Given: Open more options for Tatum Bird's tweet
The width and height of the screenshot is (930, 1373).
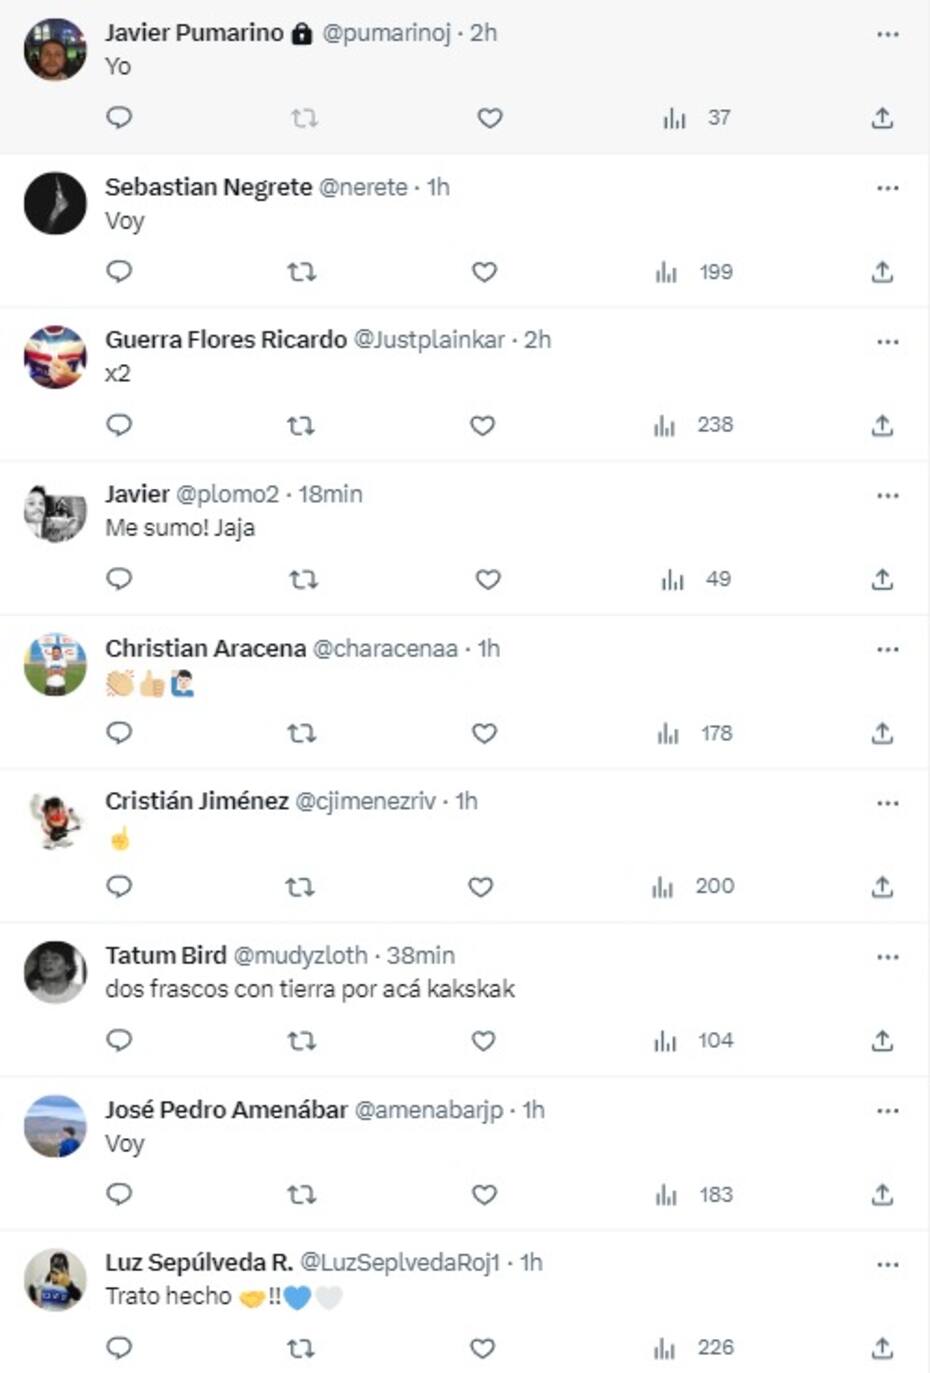Looking at the screenshot, I should click(888, 957).
